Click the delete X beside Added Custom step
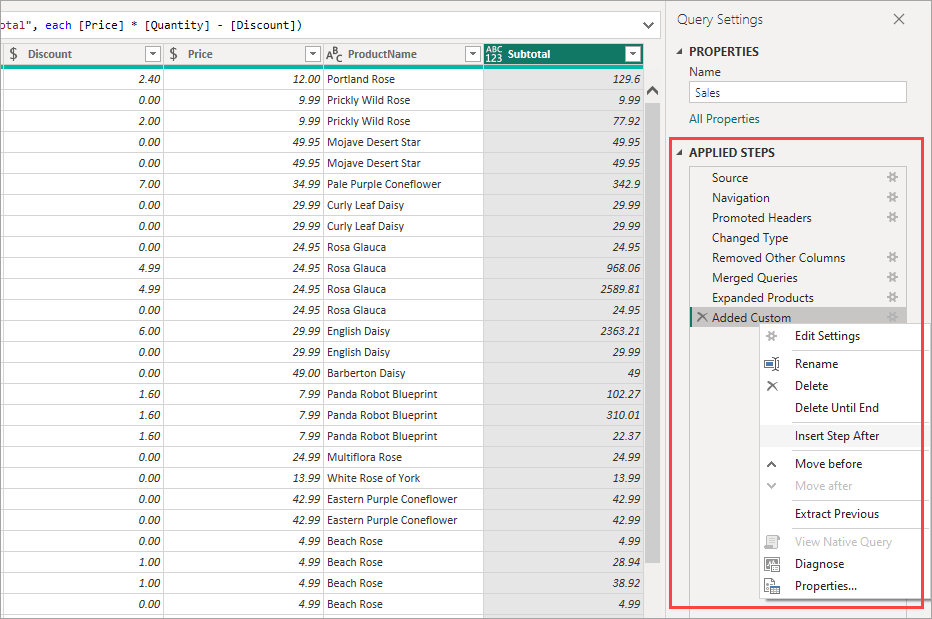 (x=702, y=317)
